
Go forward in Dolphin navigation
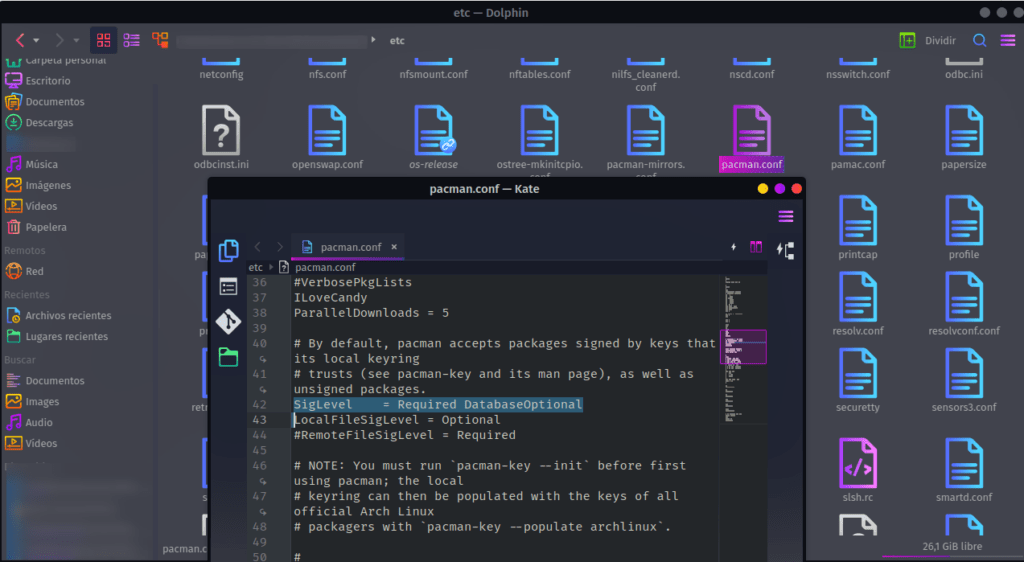(59, 40)
